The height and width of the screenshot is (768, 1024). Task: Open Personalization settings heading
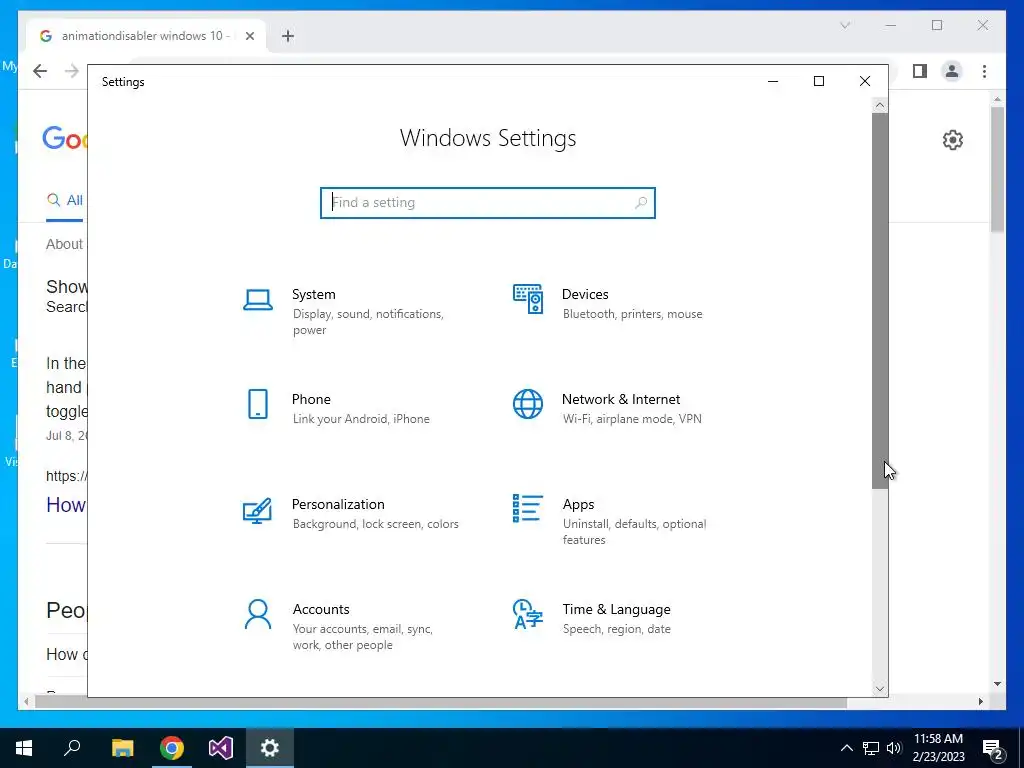[338, 505]
